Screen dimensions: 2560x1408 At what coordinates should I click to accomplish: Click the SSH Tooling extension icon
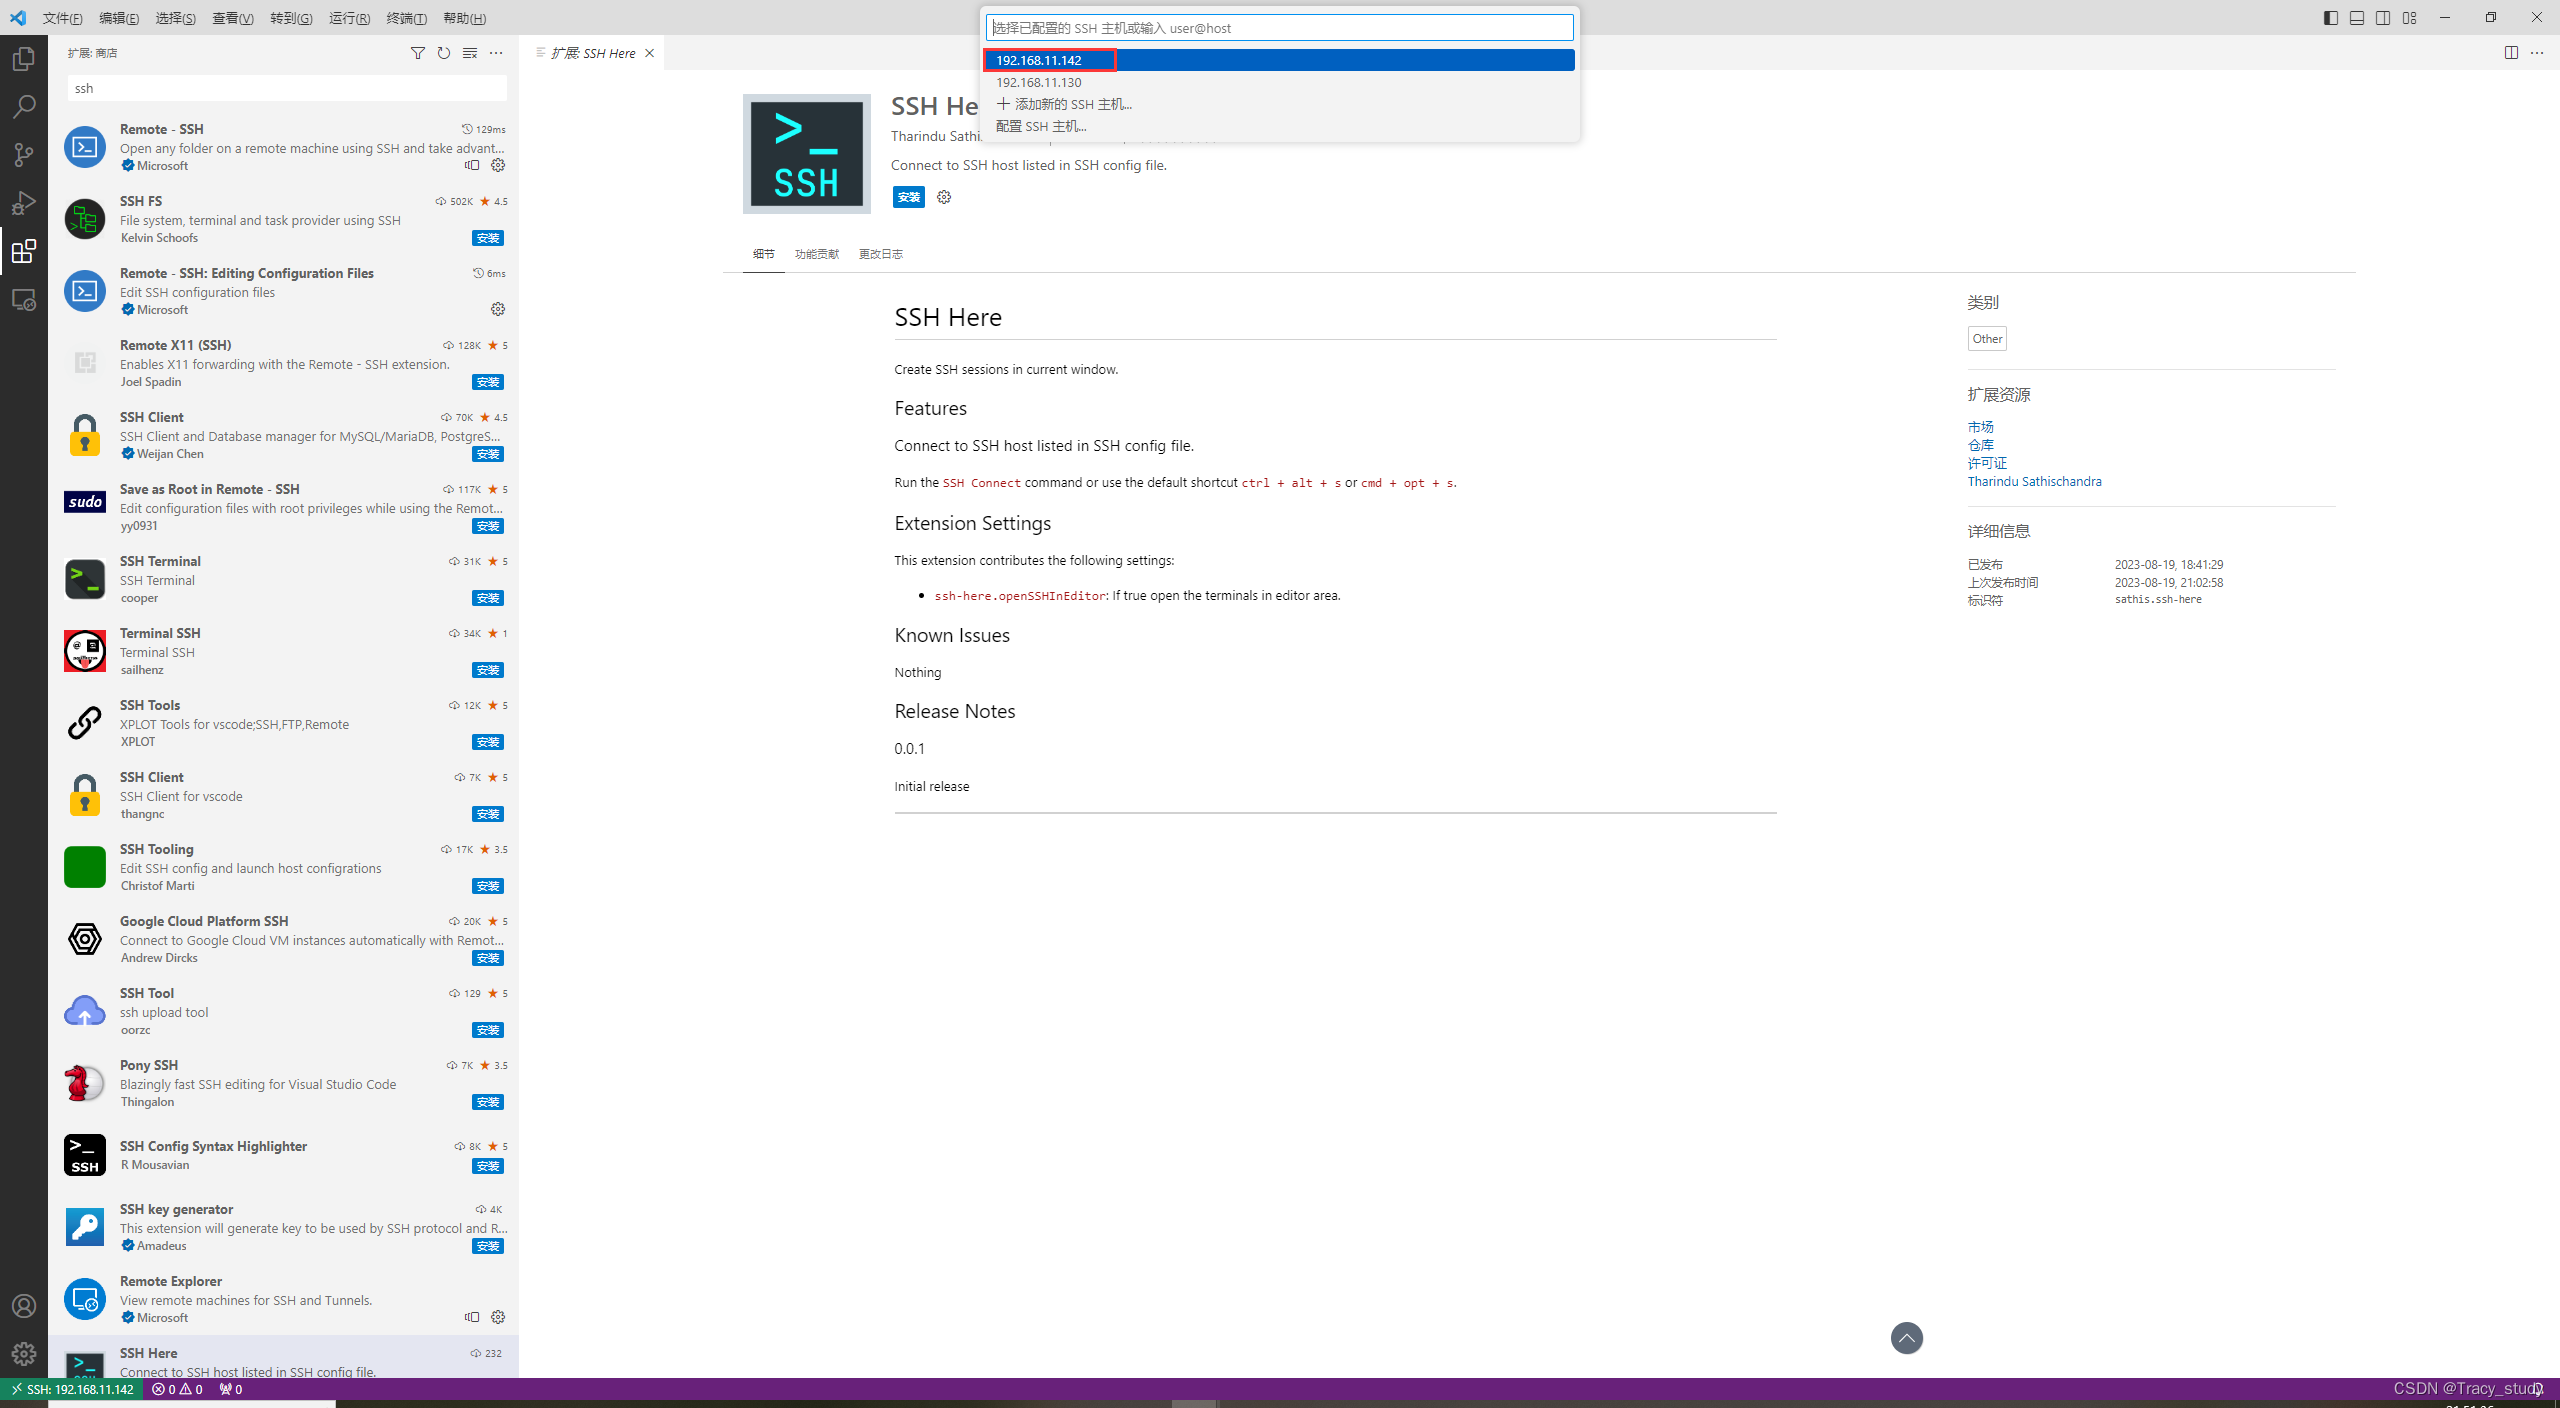click(x=81, y=867)
